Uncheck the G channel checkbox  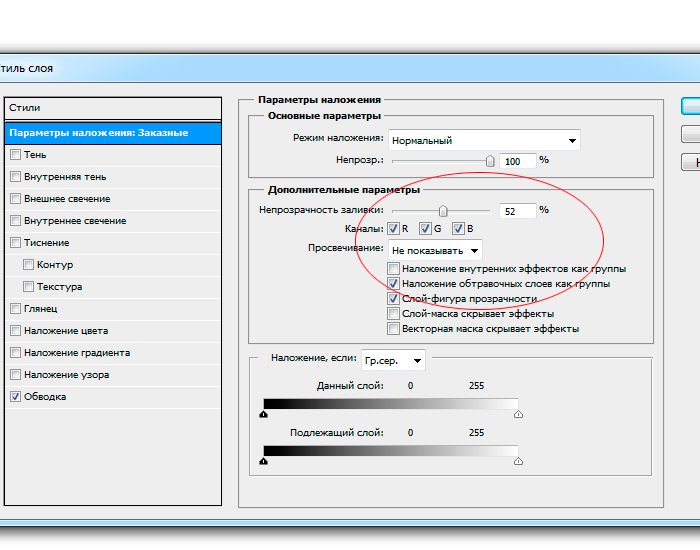click(425, 229)
